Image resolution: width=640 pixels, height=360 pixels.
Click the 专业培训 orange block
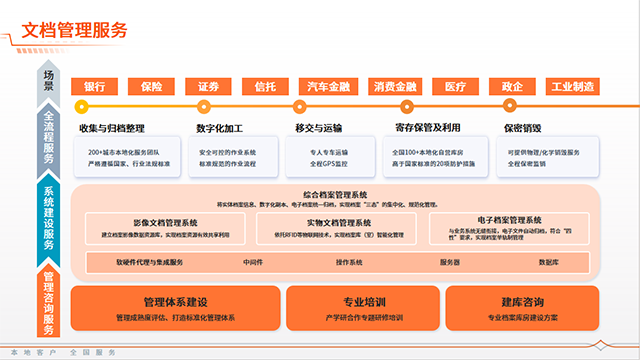(x=363, y=308)
